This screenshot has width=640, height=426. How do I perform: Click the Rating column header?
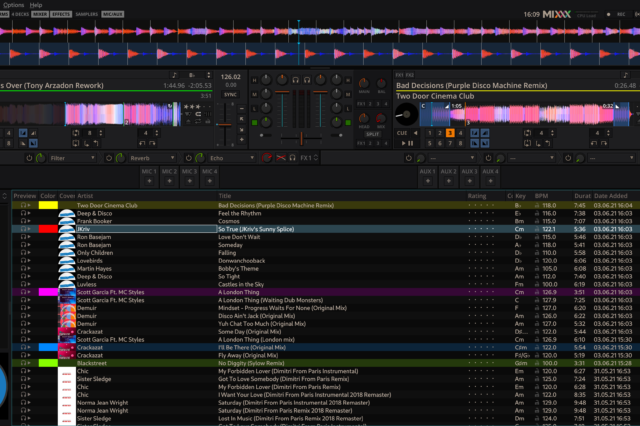coord(478,196)
